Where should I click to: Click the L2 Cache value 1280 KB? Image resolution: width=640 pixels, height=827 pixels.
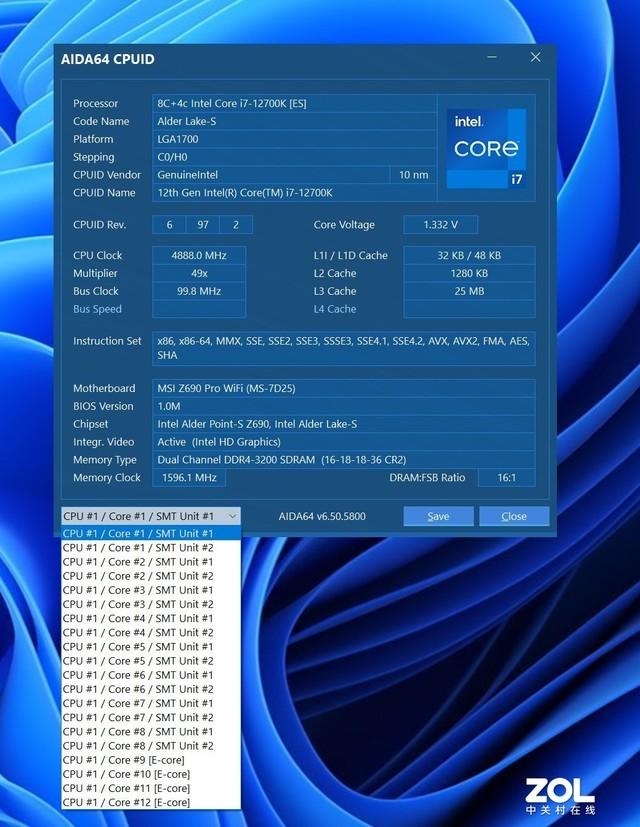tap(469, 273)
